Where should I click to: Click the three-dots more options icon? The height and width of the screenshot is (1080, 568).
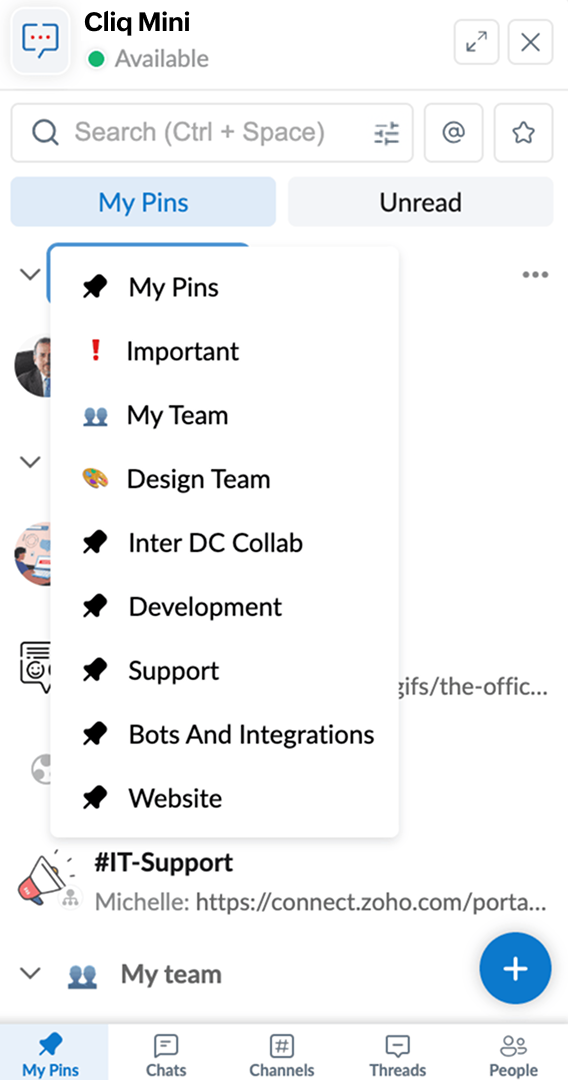535,275
